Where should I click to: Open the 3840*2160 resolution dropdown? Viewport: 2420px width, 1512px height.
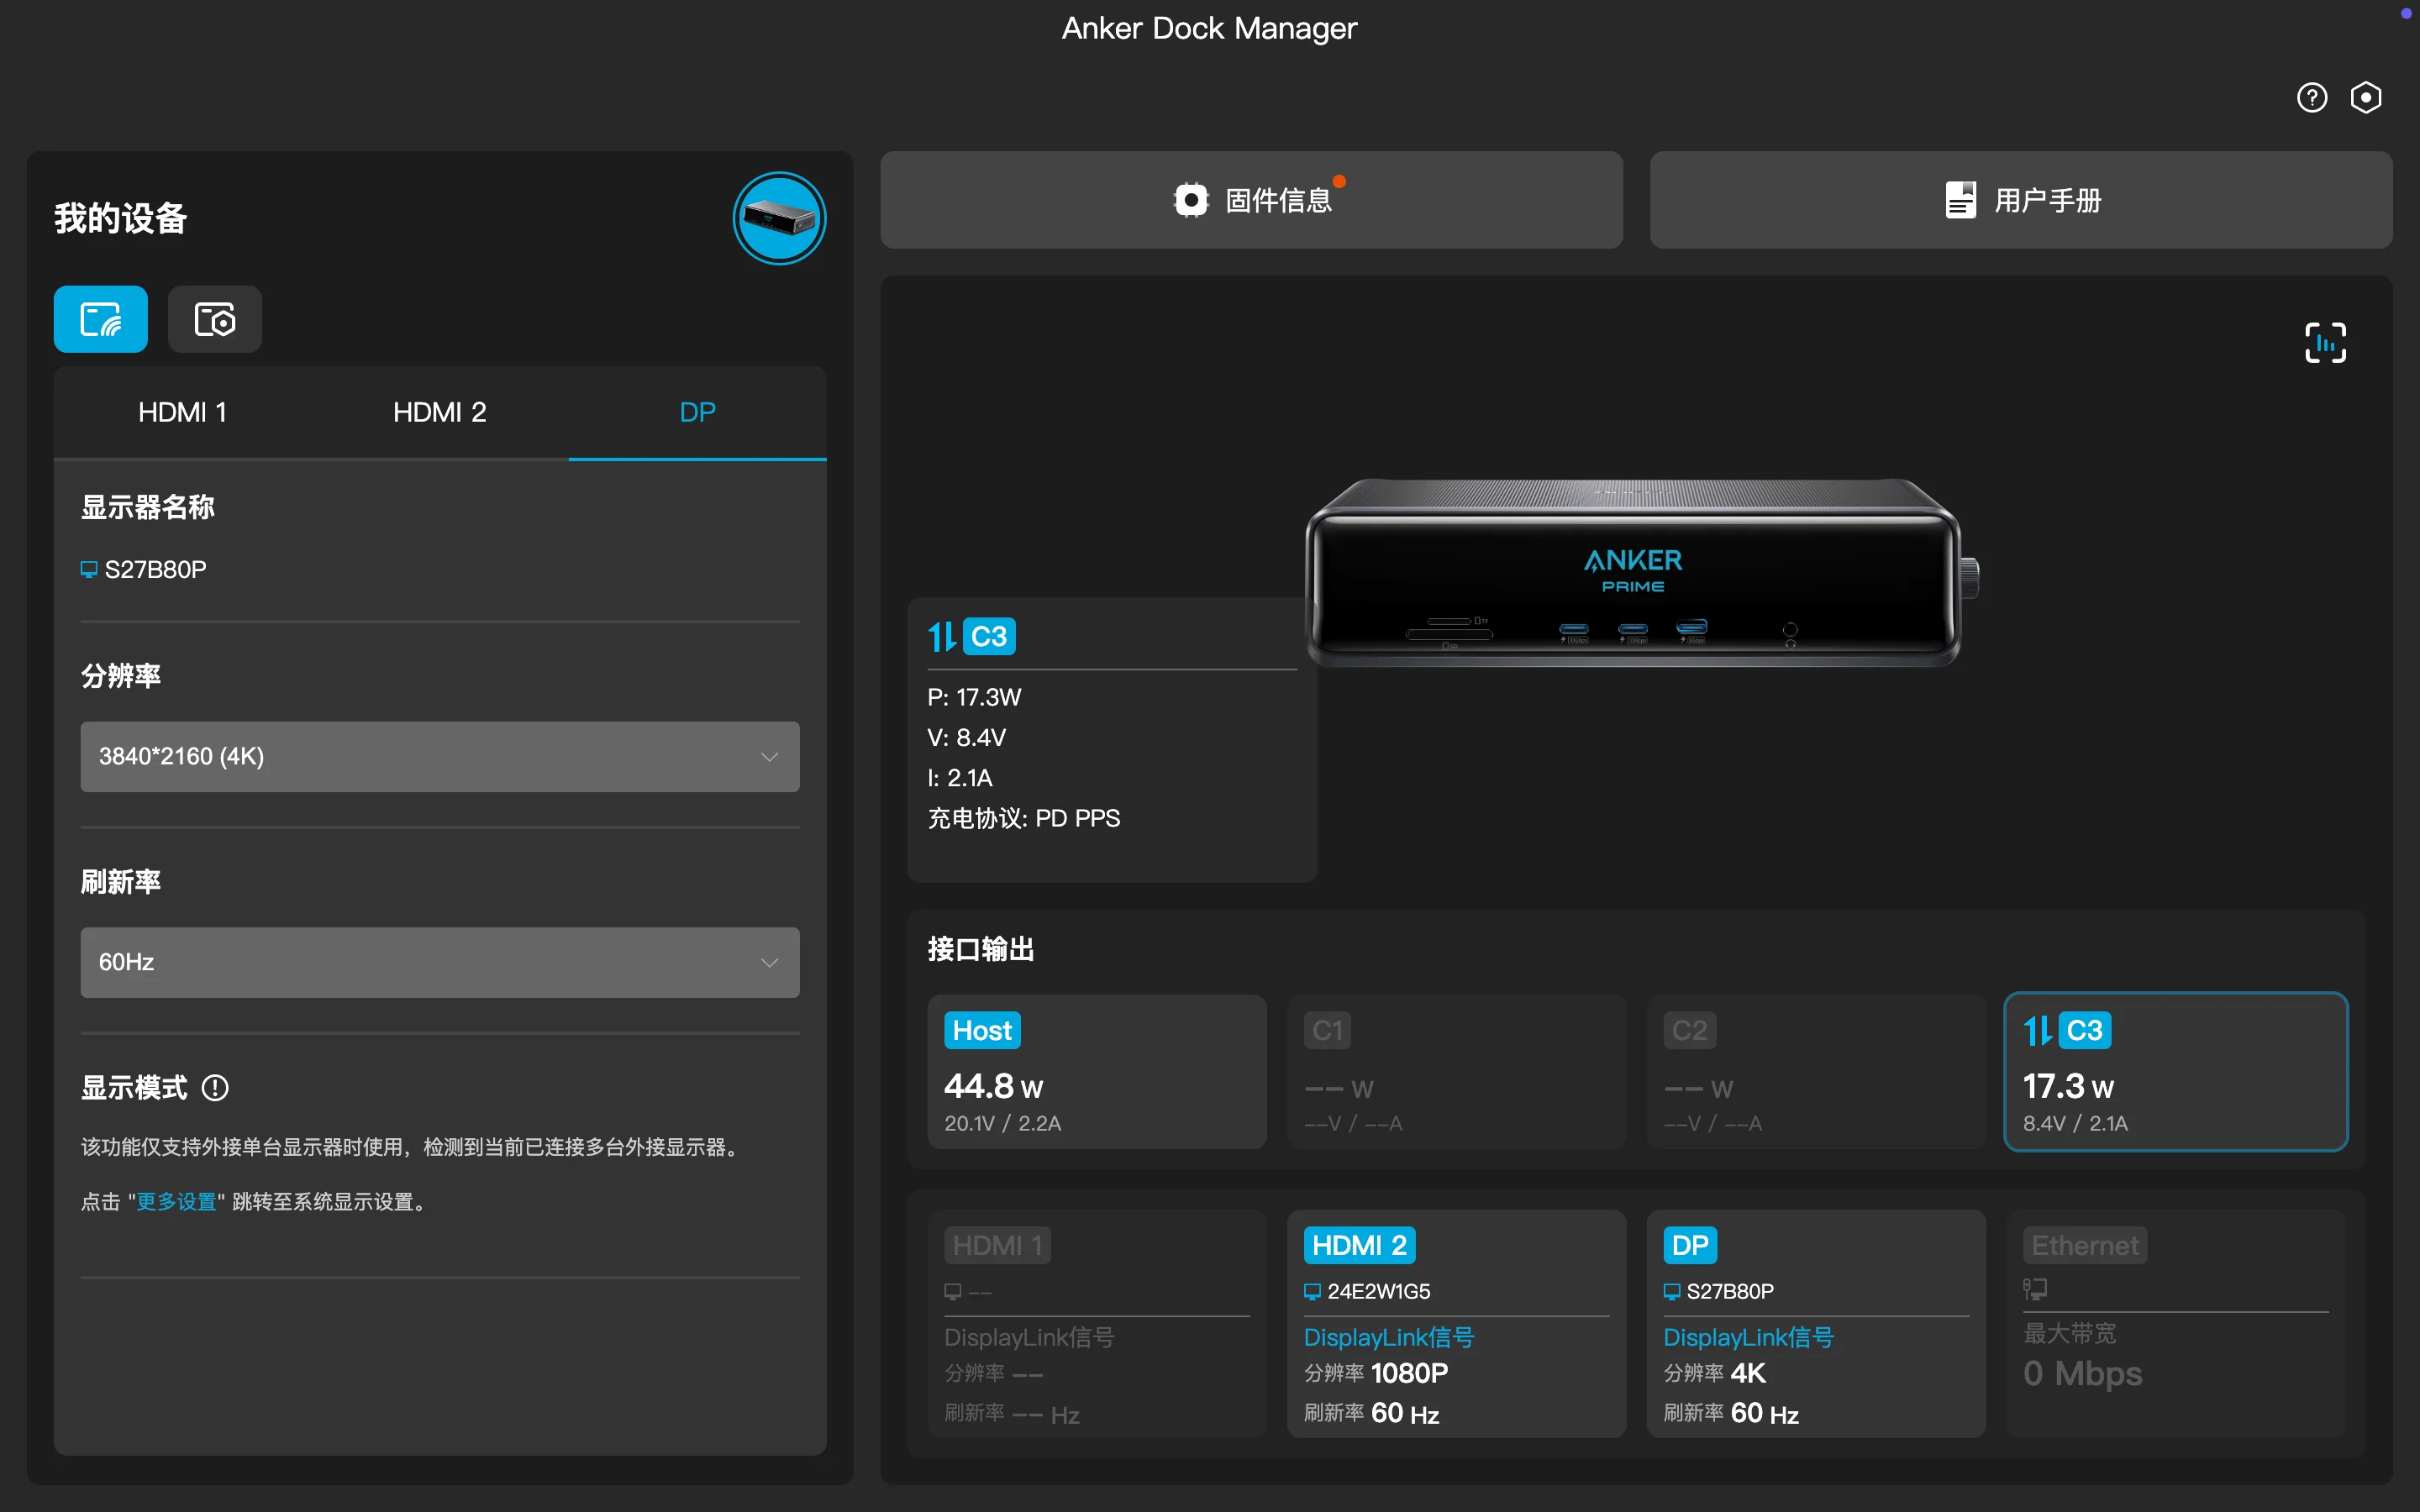439,756
